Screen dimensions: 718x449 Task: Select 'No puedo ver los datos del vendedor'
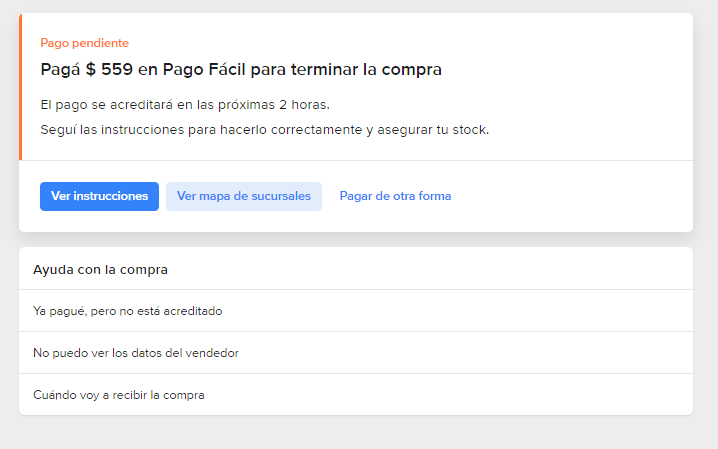[136, 353]
